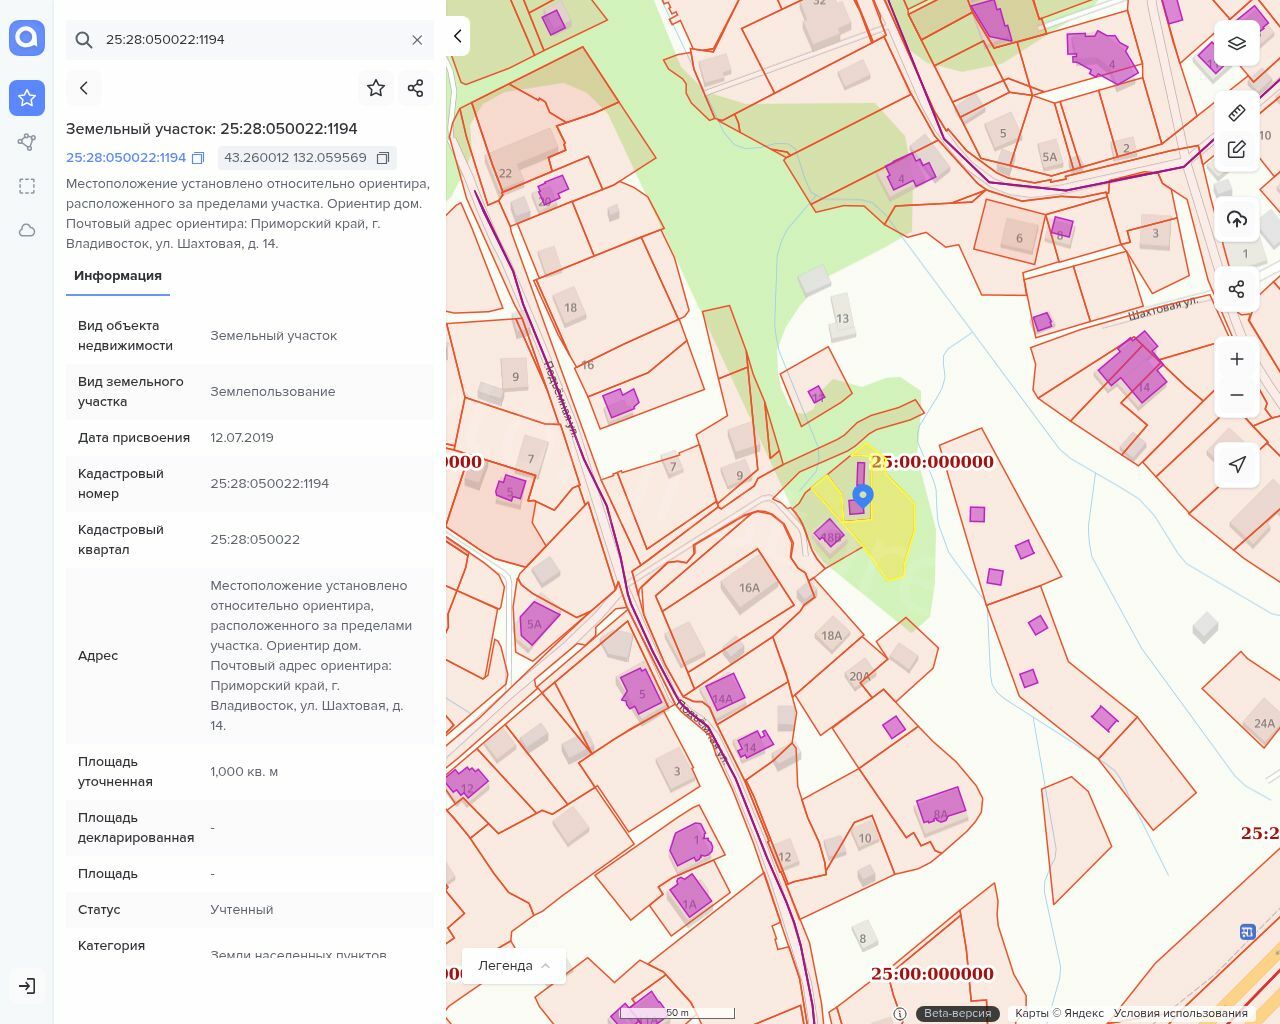The image size is (1280, 1024).
Task: Add parcel to favorites with star button
Action: pos(376,88)
